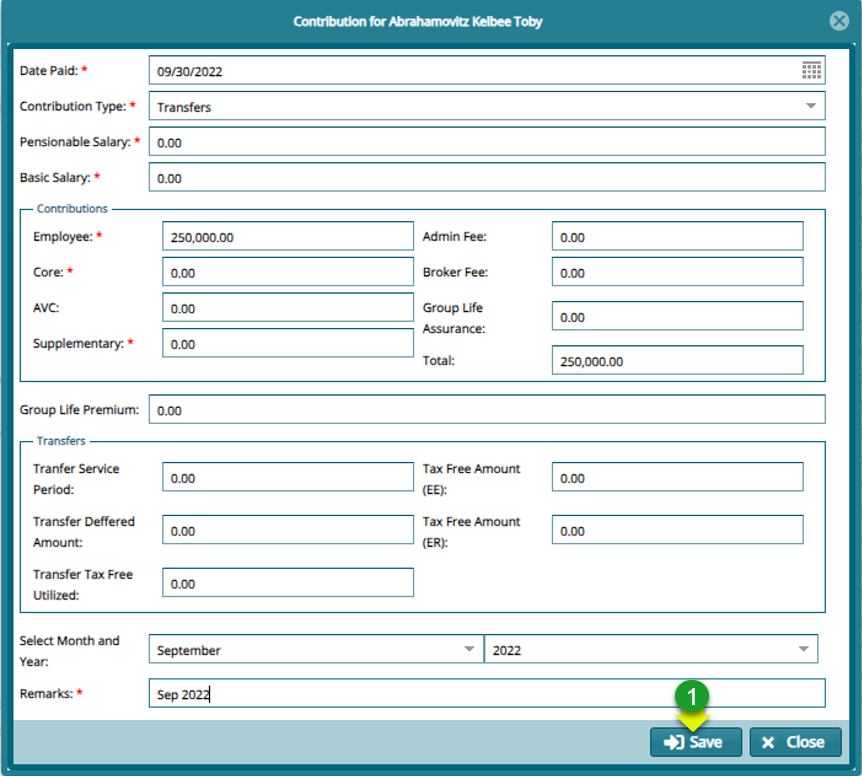Image resolution: width=862 pixels, height=776 pixels.
Task: Click the Save button
Action: (696, 742)
